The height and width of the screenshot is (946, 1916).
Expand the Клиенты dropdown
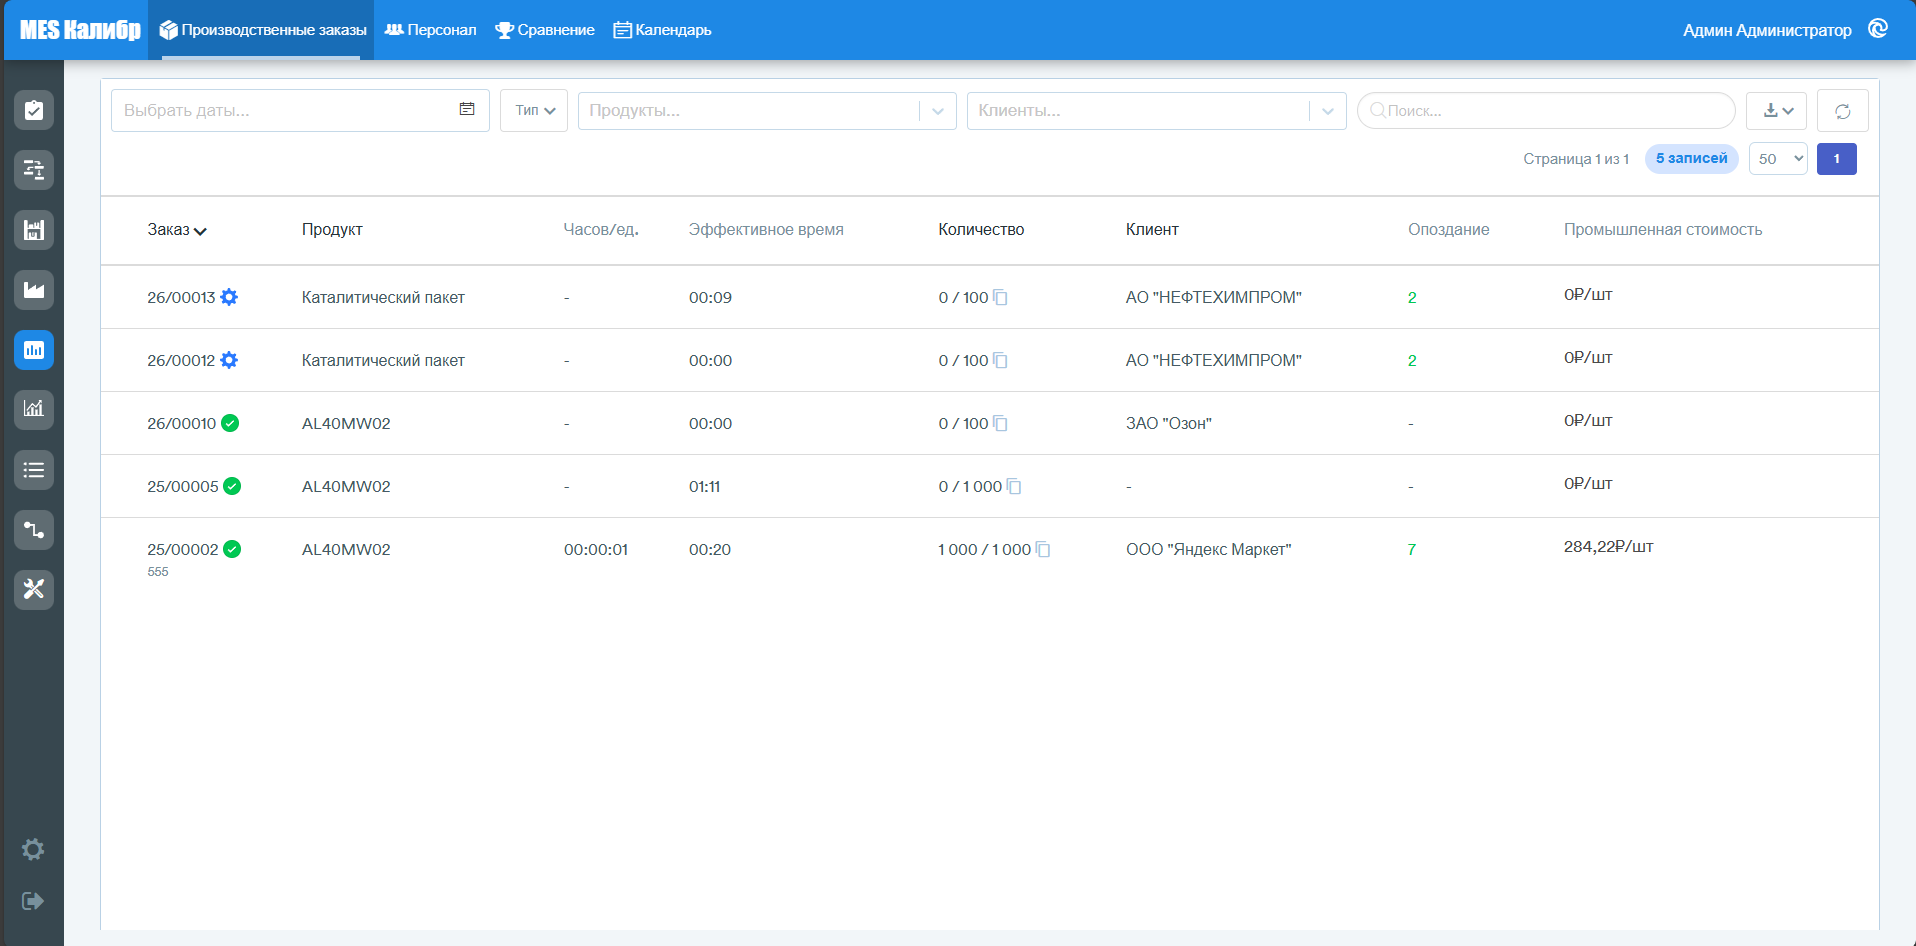[1328, 111]
